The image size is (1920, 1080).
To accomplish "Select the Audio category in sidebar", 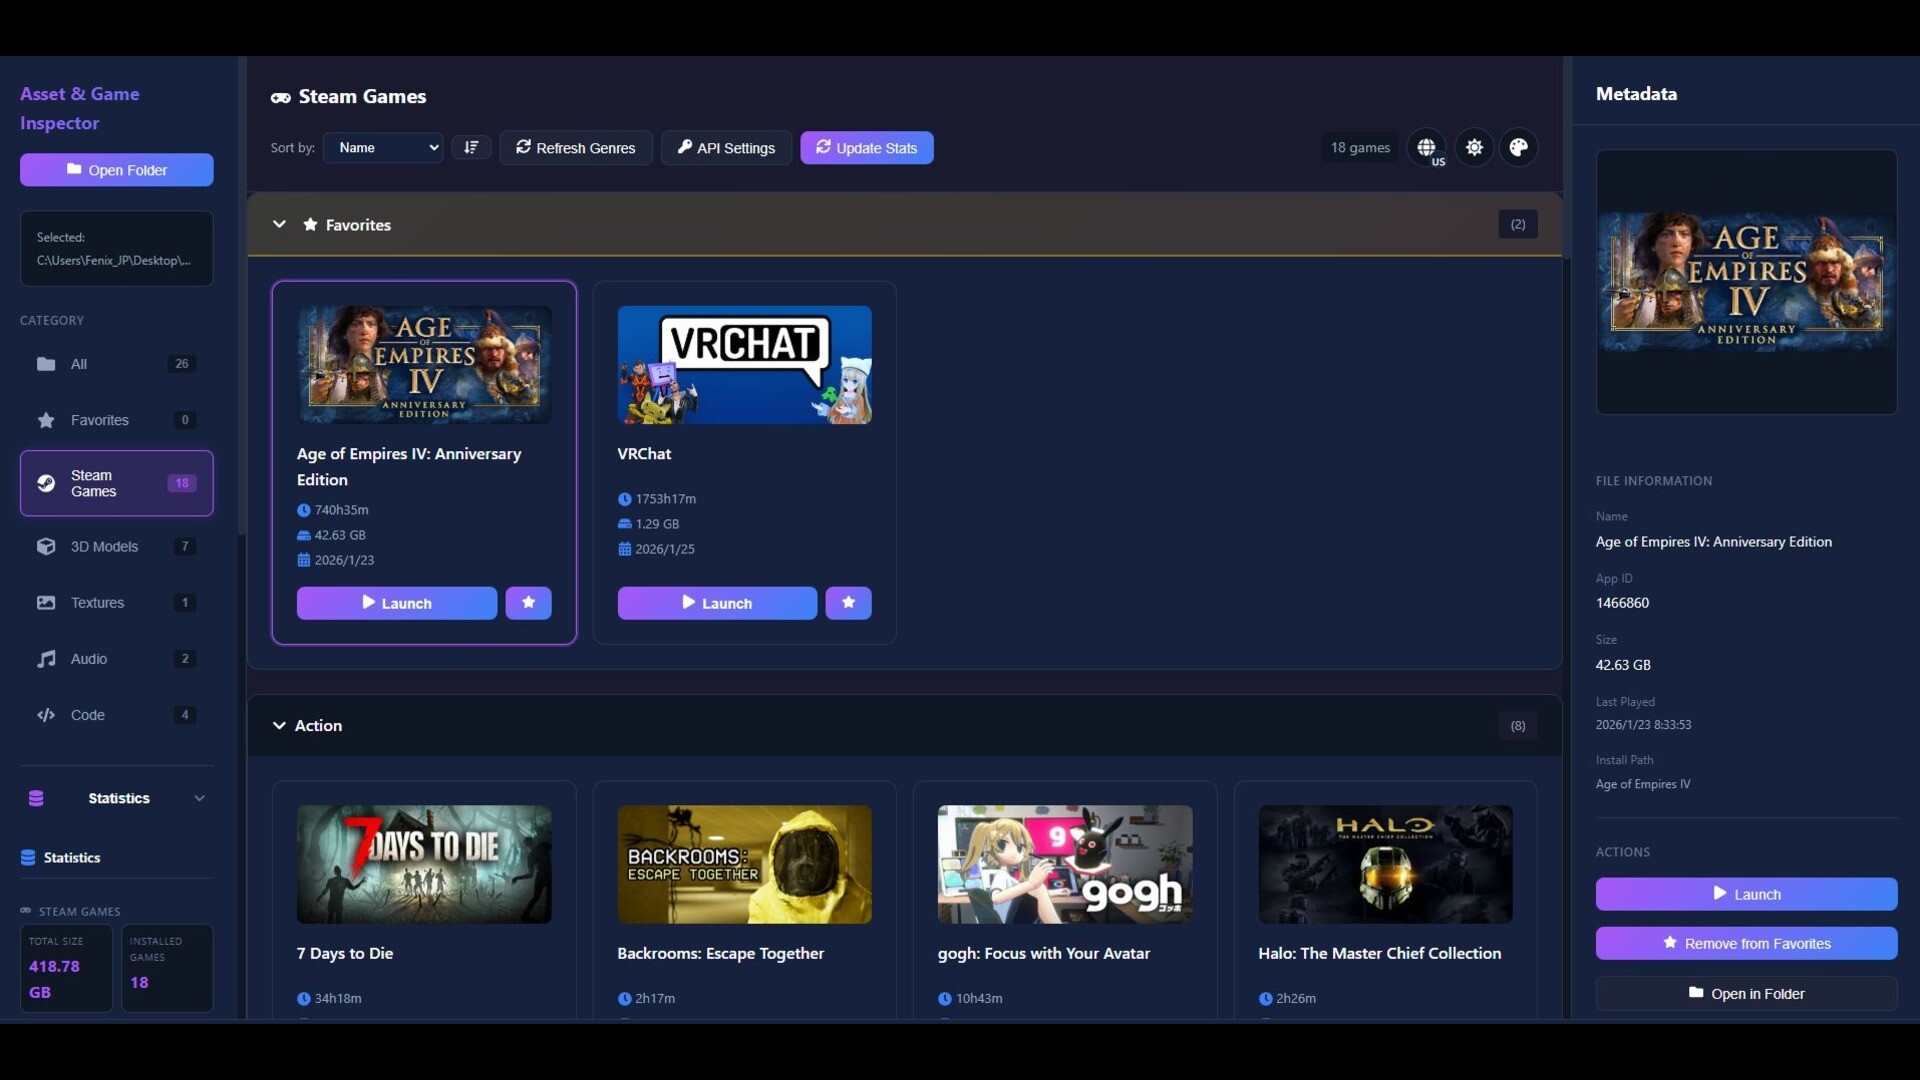I will tap(116, 658).
